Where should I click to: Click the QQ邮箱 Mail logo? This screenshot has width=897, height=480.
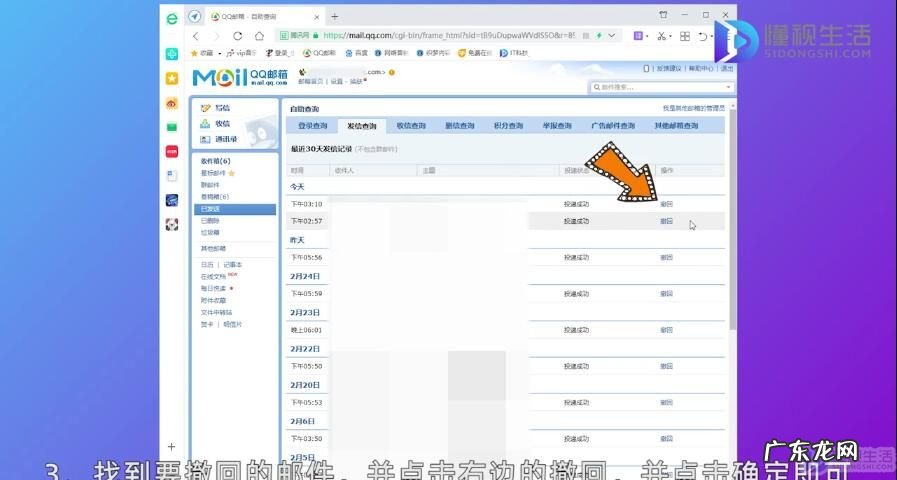240,77
